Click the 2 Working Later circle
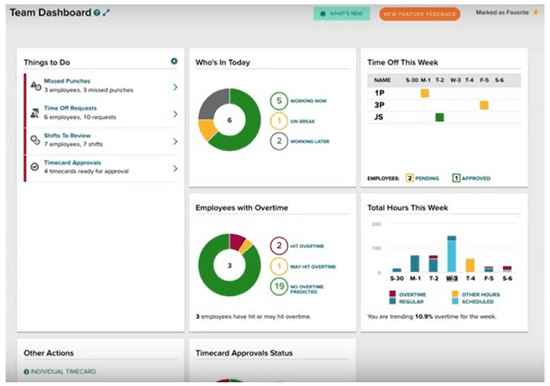550x386 pixels. coord(279,141)
